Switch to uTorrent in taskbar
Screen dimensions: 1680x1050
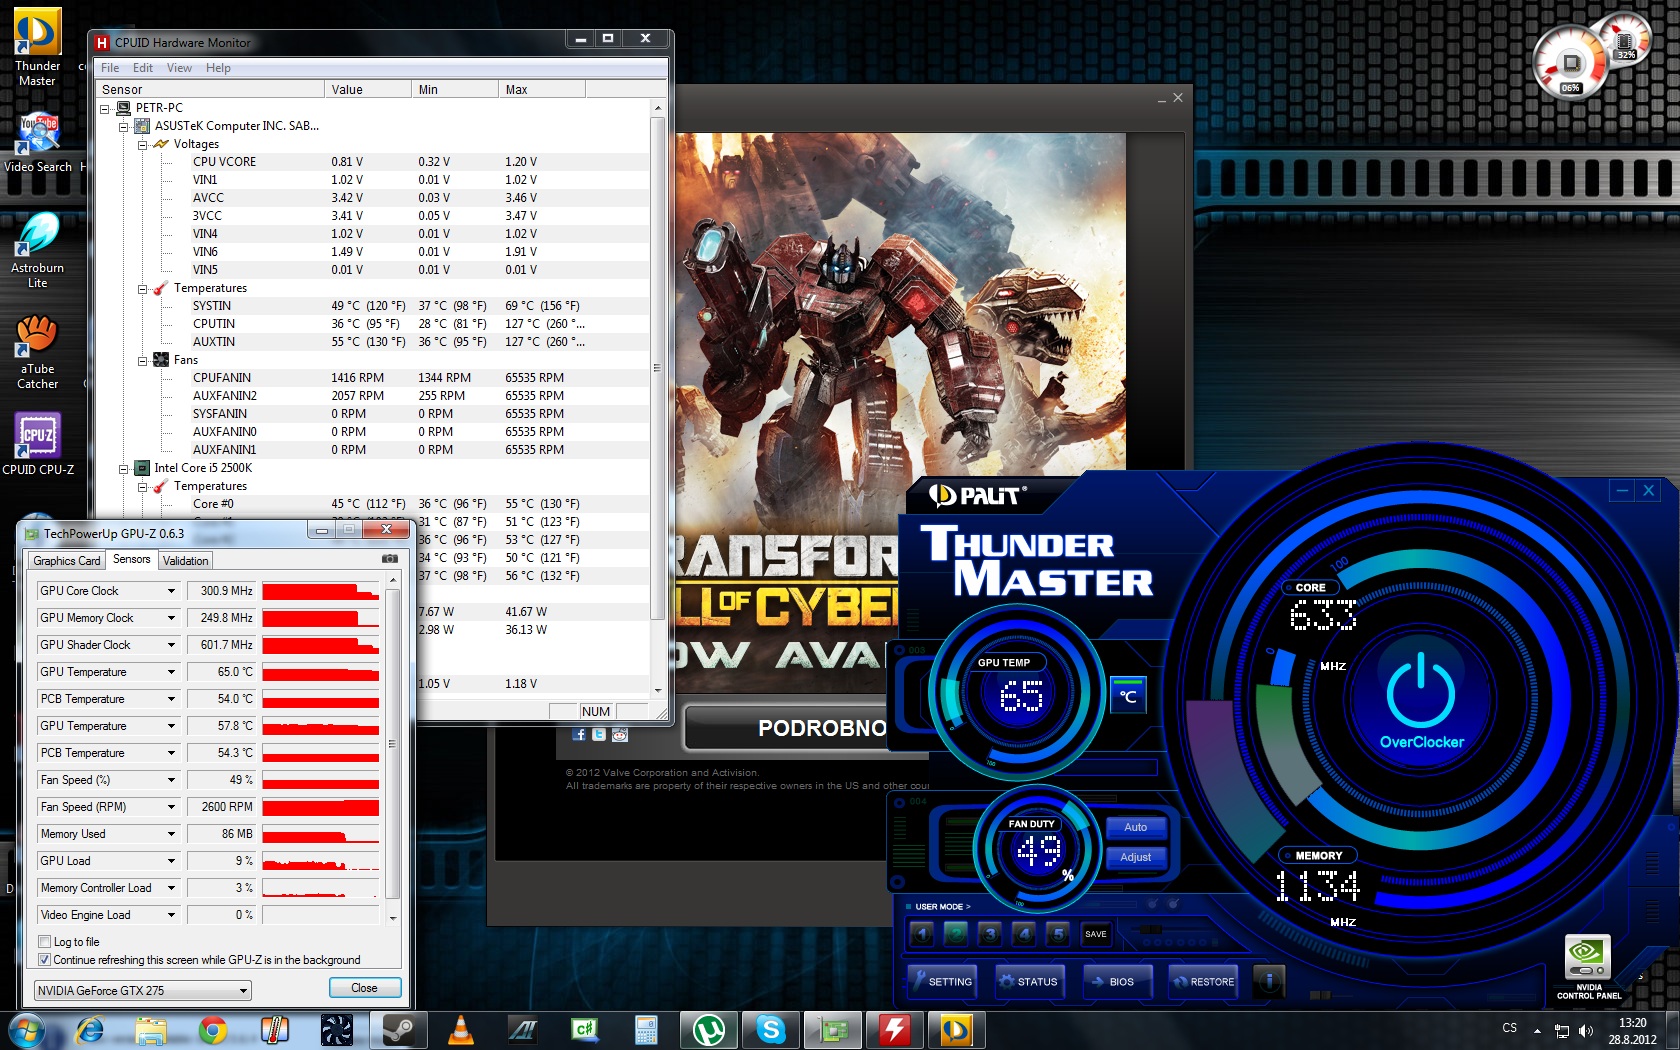pos(709,1030)
